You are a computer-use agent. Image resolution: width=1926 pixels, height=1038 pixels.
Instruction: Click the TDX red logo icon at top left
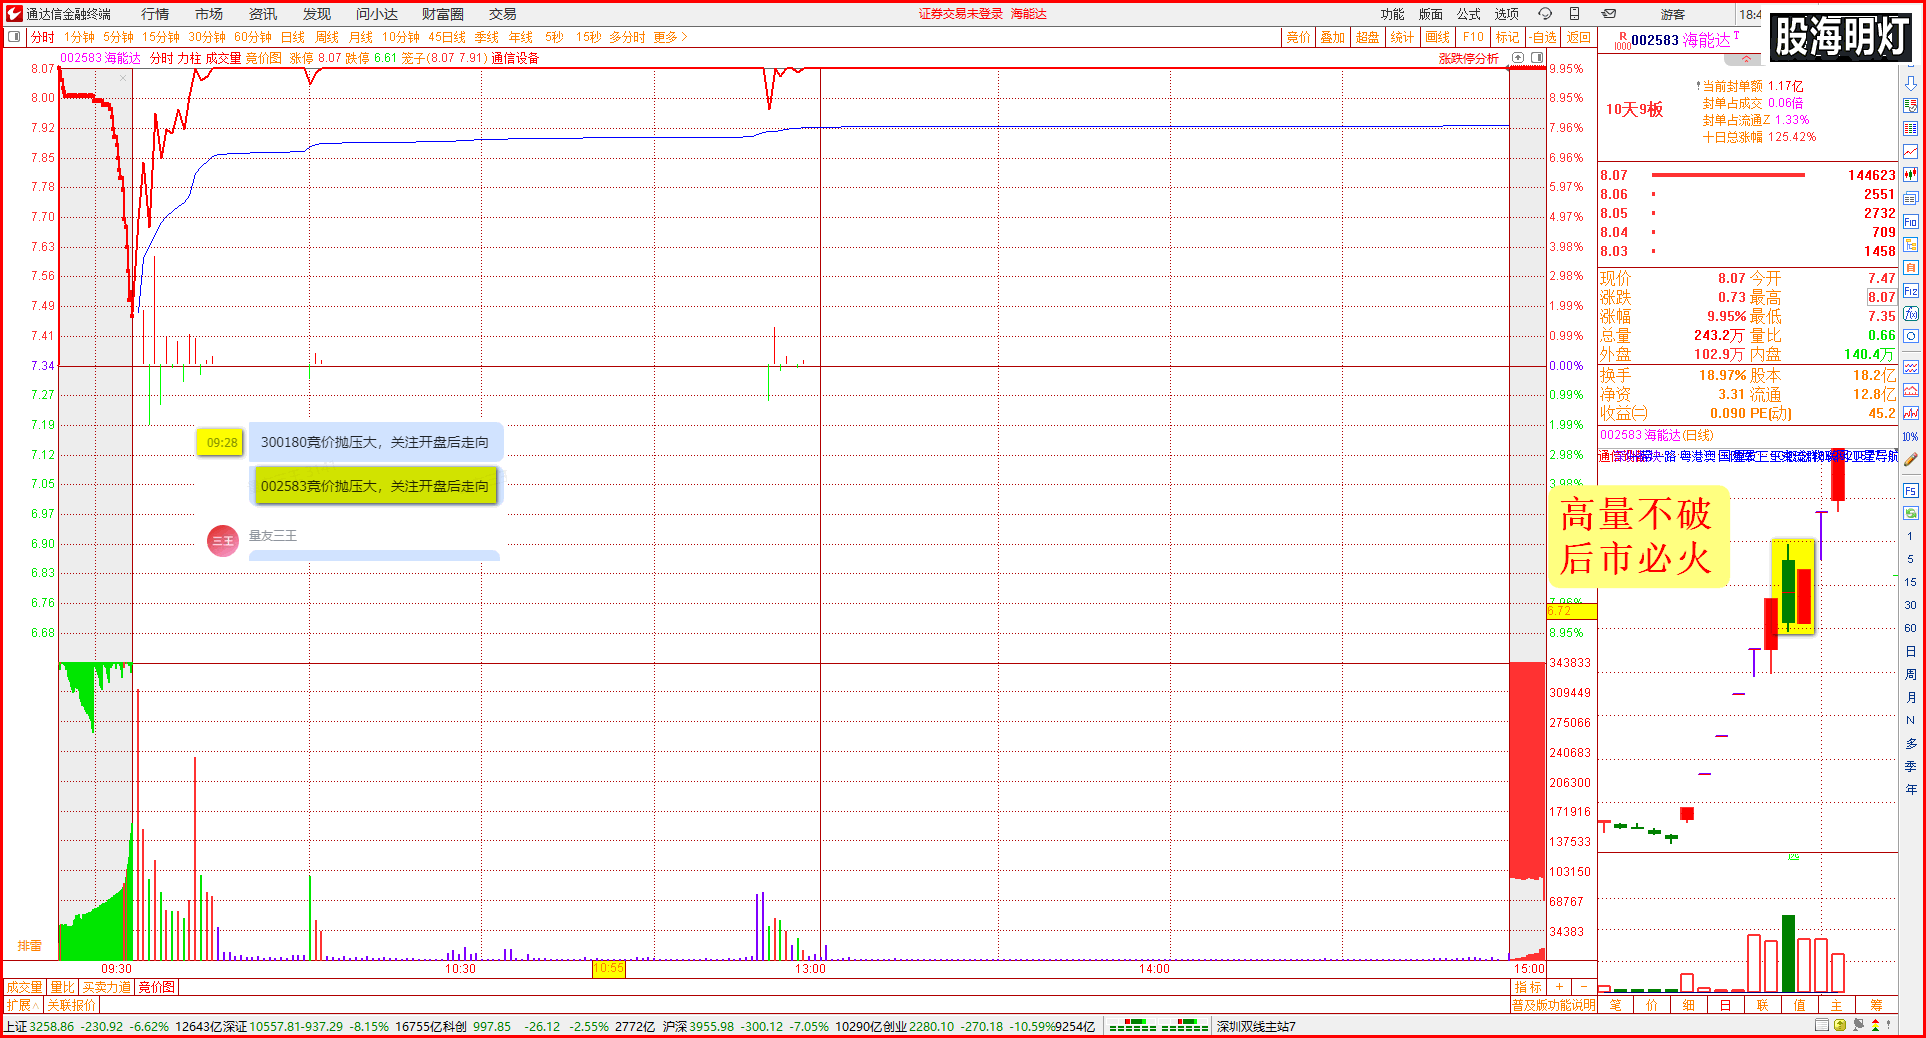[x=14, y=14]
